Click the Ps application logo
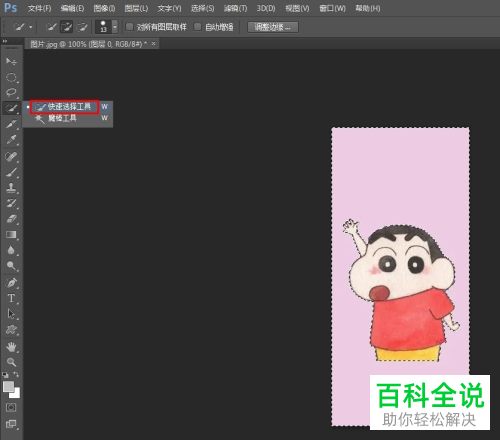The width and height of the screenshot is (500, 440). pos(11,7)
